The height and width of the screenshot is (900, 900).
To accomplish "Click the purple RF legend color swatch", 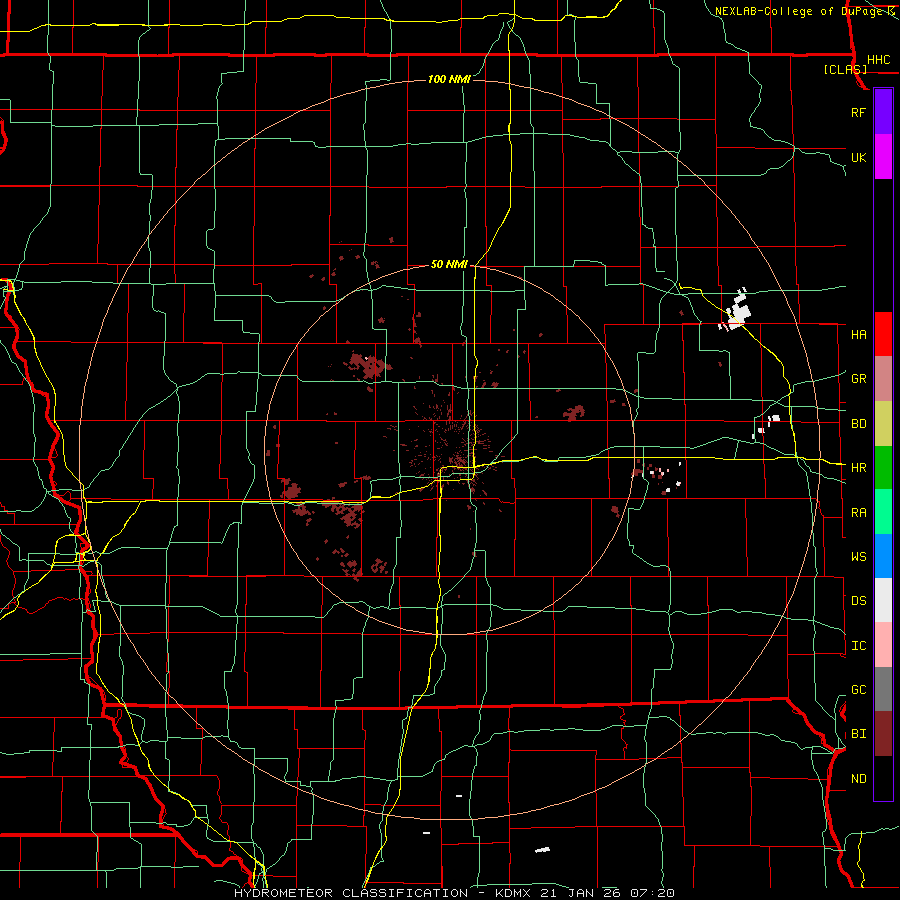I will (x=883, y=112).
